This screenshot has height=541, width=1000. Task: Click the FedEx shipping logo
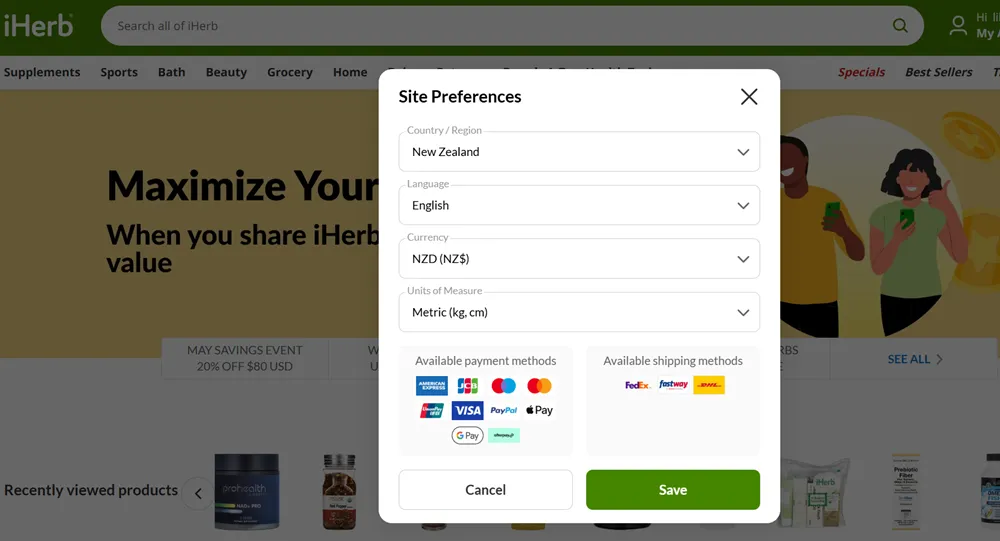coord(637,385)
